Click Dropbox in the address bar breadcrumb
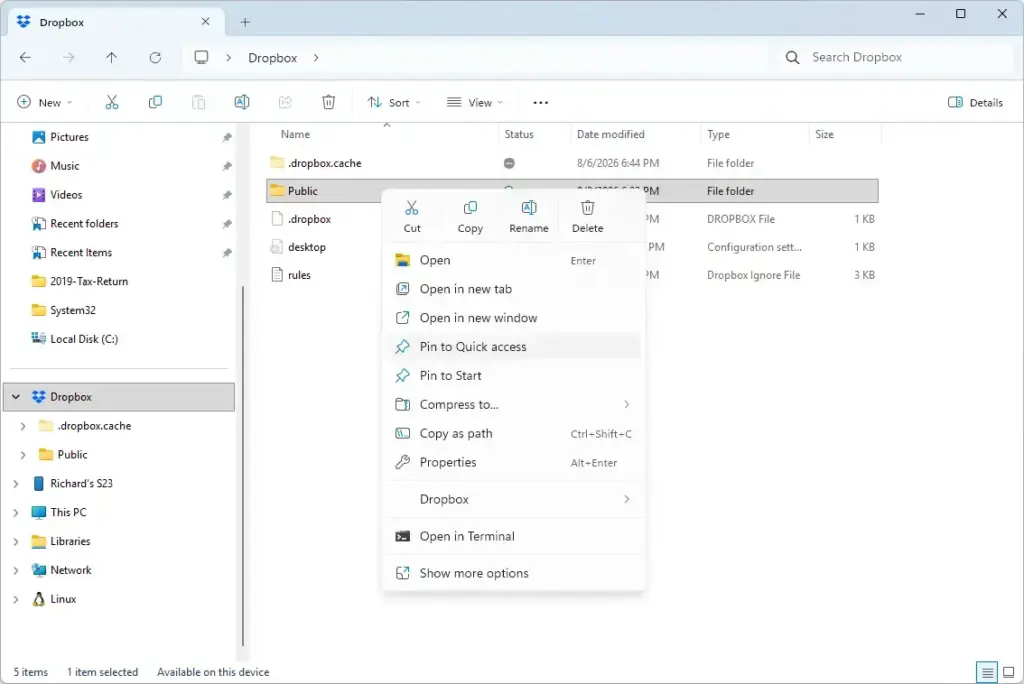Viewport: 1024px width, 684px height. pos(272,57)
